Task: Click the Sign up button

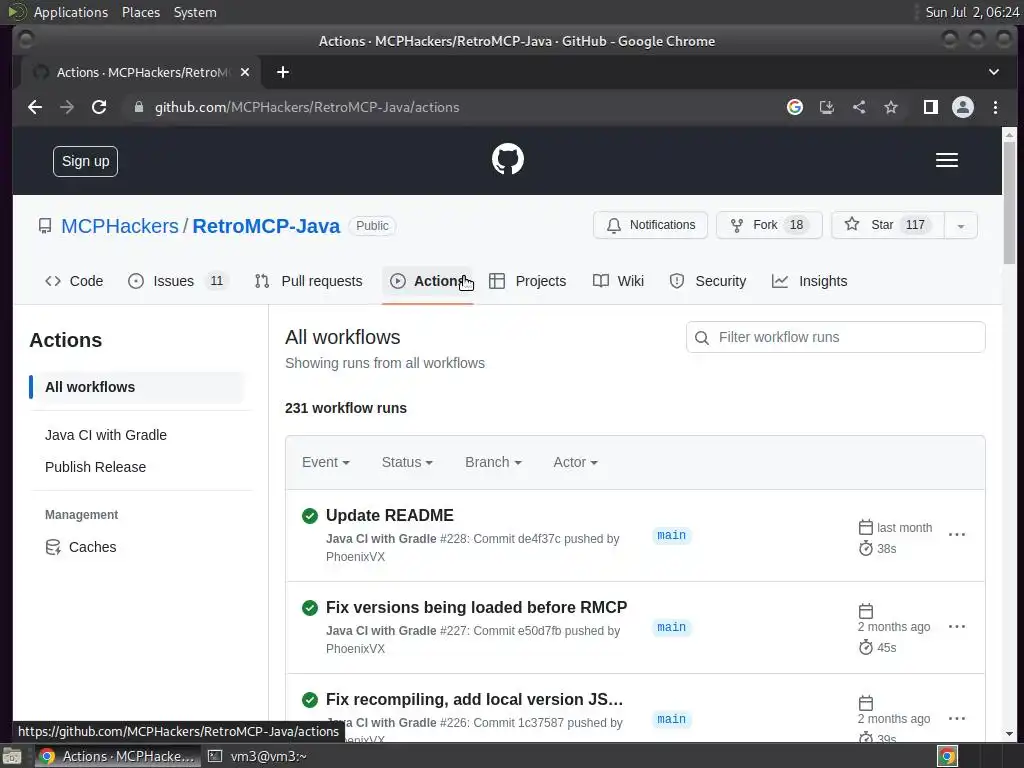Action: tap(86, 161)
